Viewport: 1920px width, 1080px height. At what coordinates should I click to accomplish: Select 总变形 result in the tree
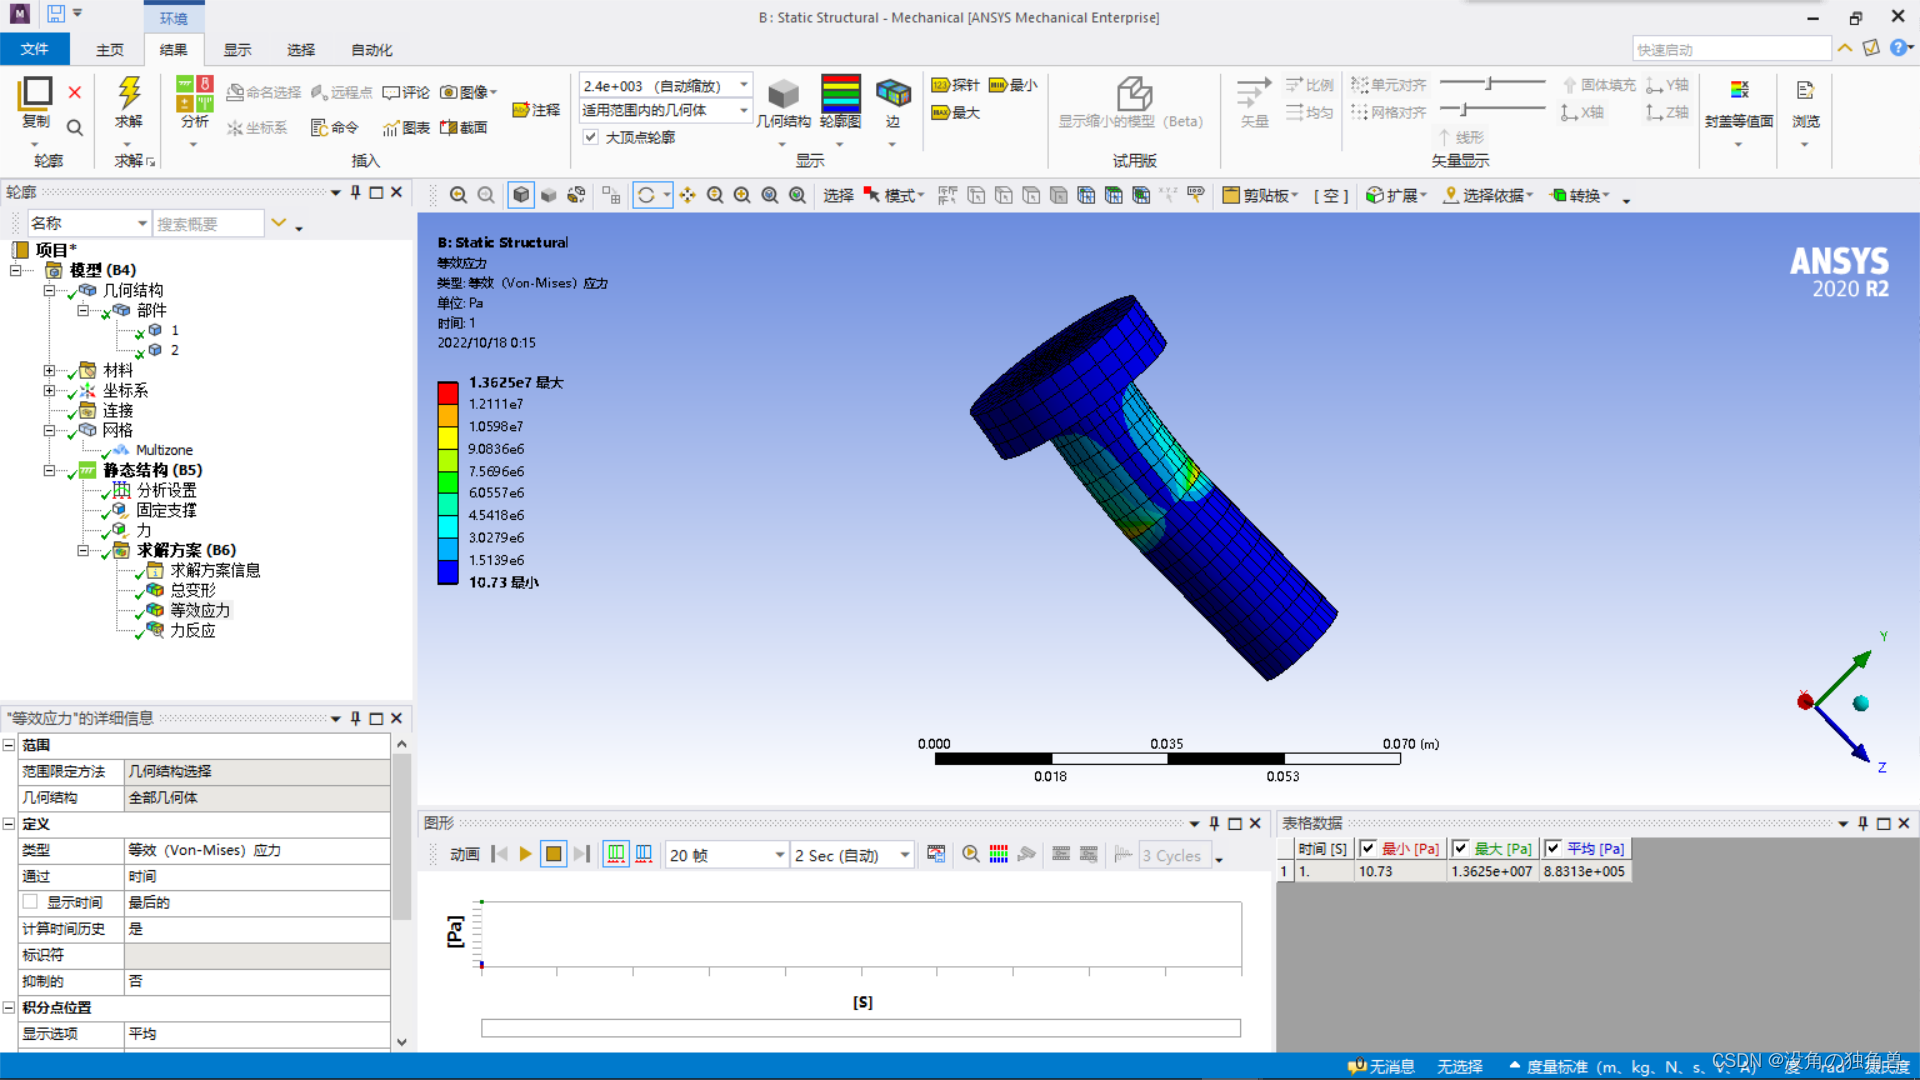[192, 590]
